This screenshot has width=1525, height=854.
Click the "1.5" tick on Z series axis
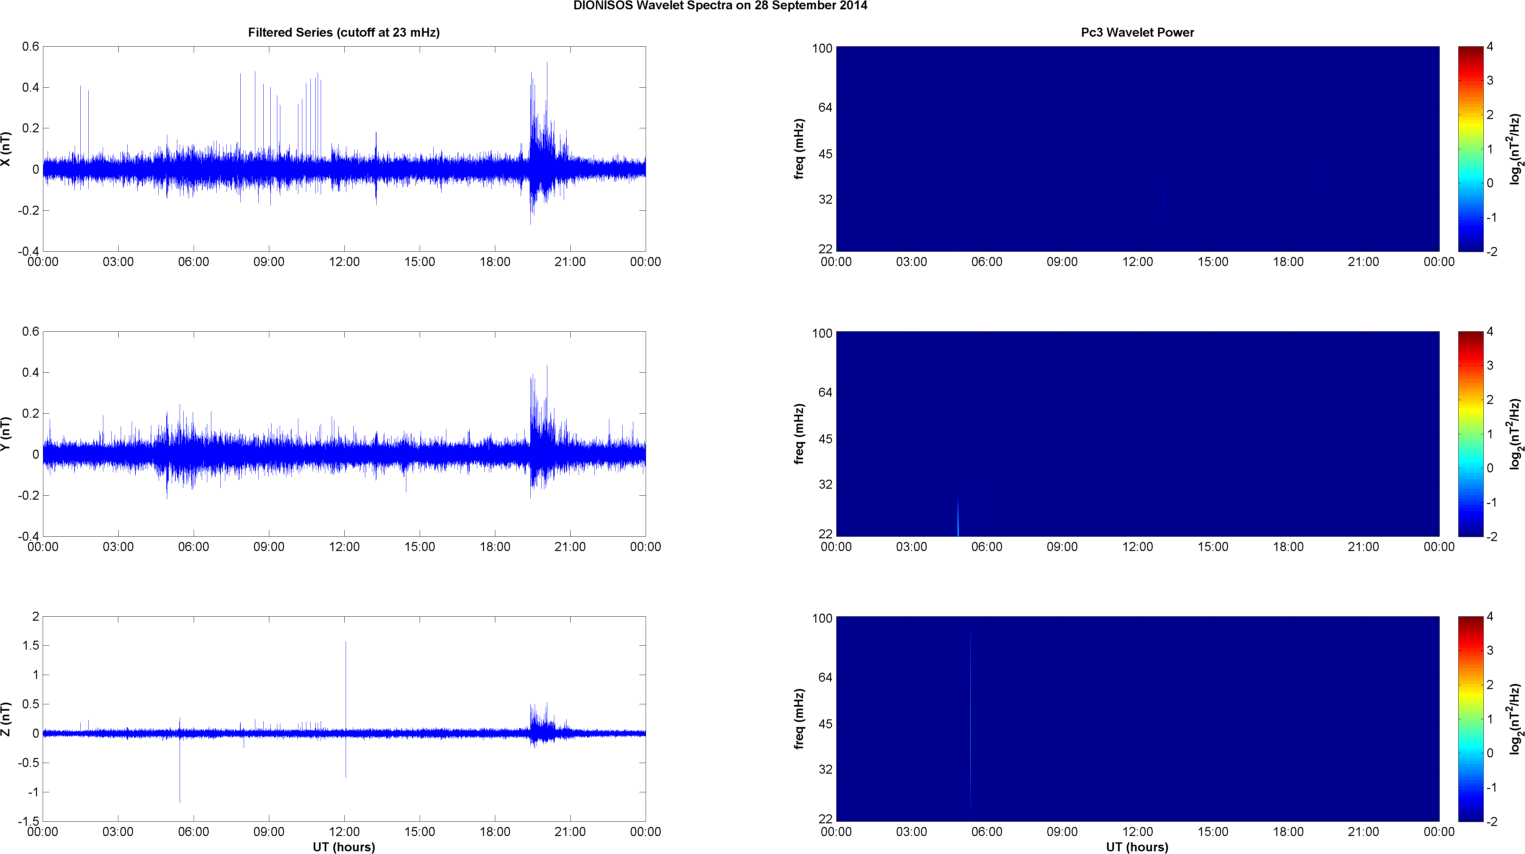tap(31, 646)
